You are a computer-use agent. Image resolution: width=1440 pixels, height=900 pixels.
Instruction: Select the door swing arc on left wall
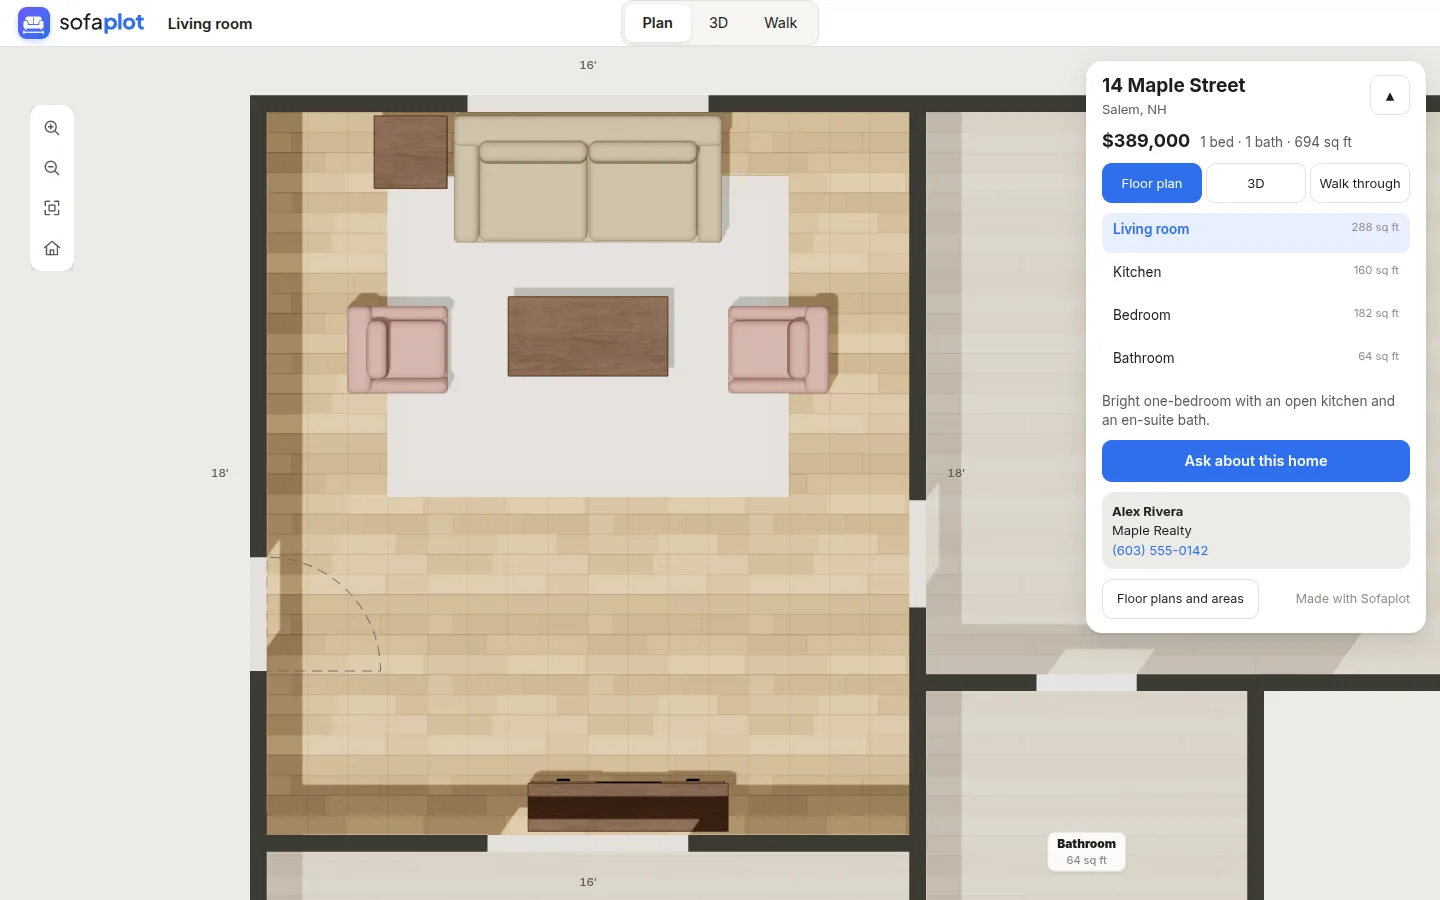pos(325,614)
